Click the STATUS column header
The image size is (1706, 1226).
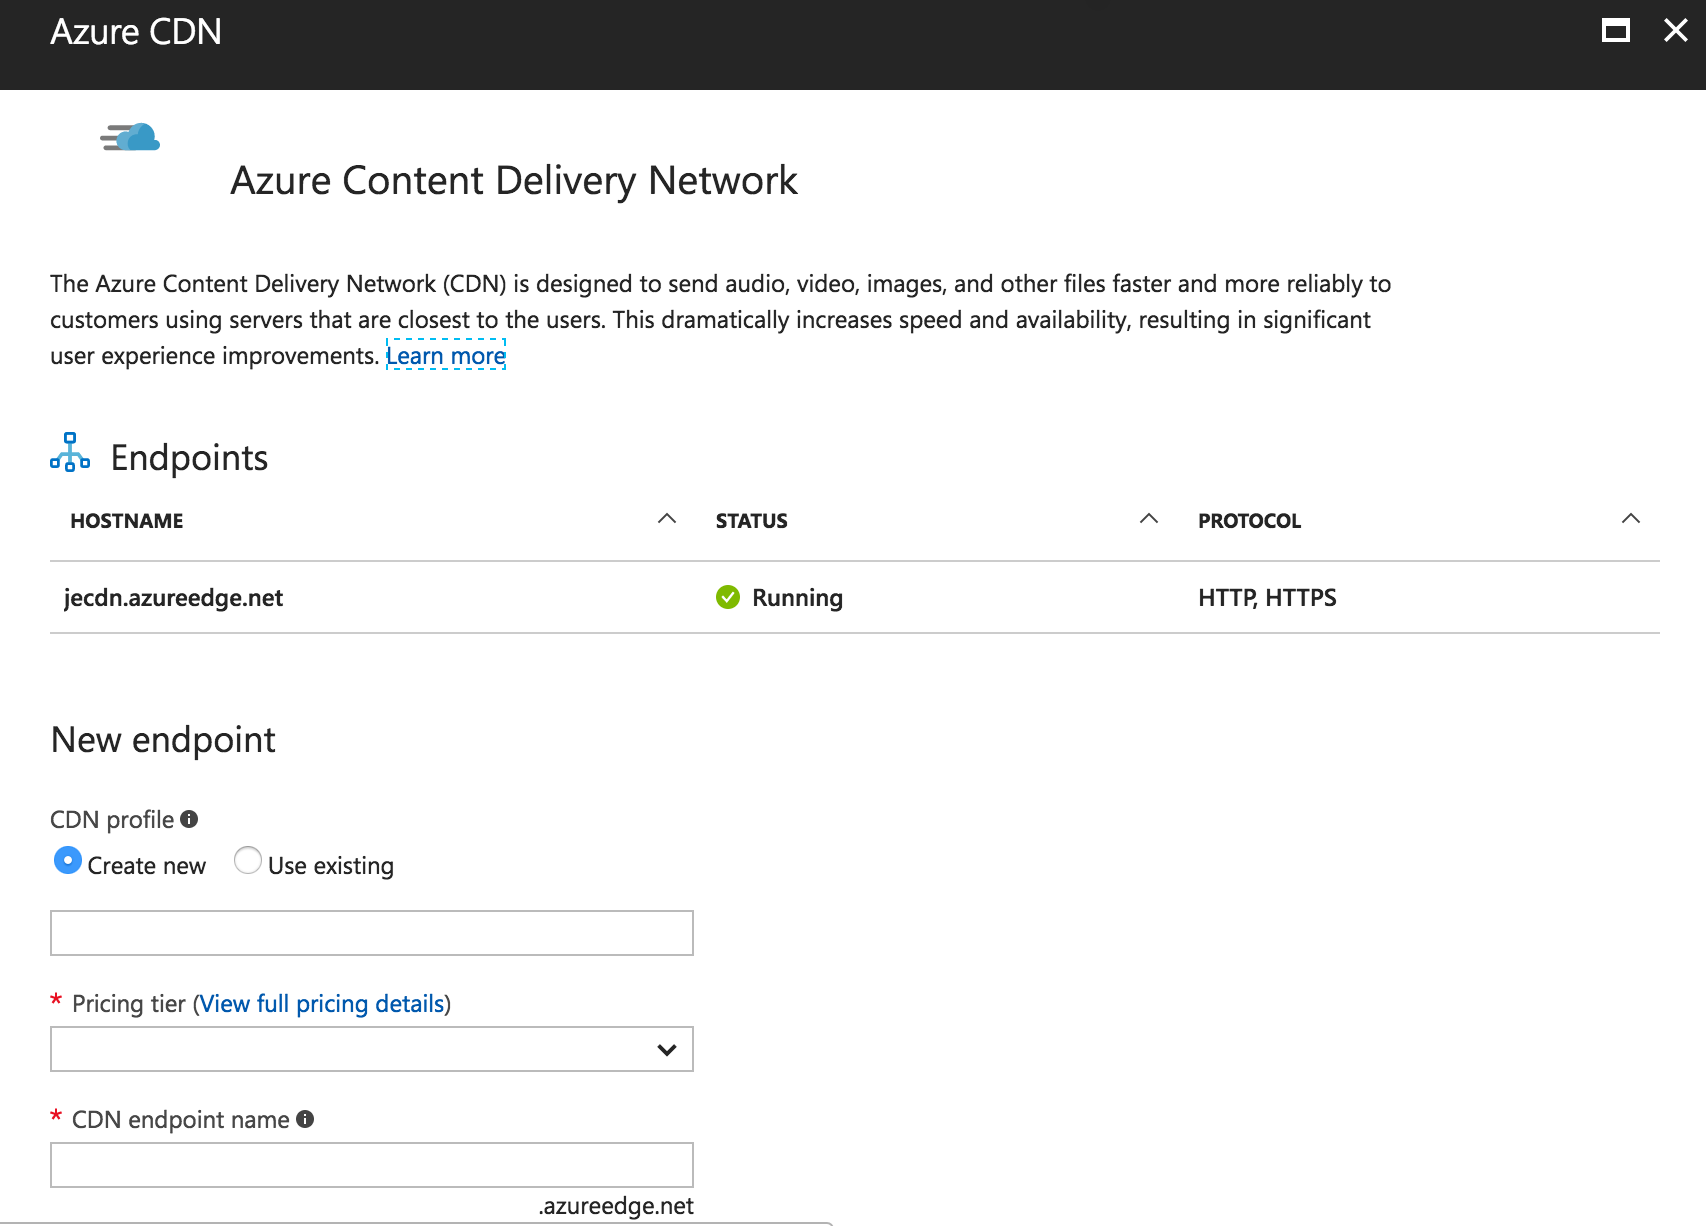752,520
